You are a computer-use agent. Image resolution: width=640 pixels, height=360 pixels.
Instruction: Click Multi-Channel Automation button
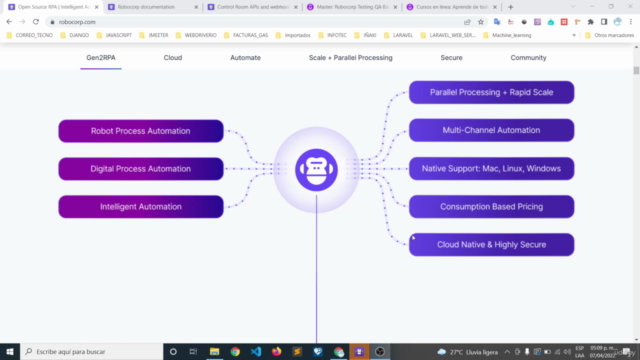pos(491,130)
